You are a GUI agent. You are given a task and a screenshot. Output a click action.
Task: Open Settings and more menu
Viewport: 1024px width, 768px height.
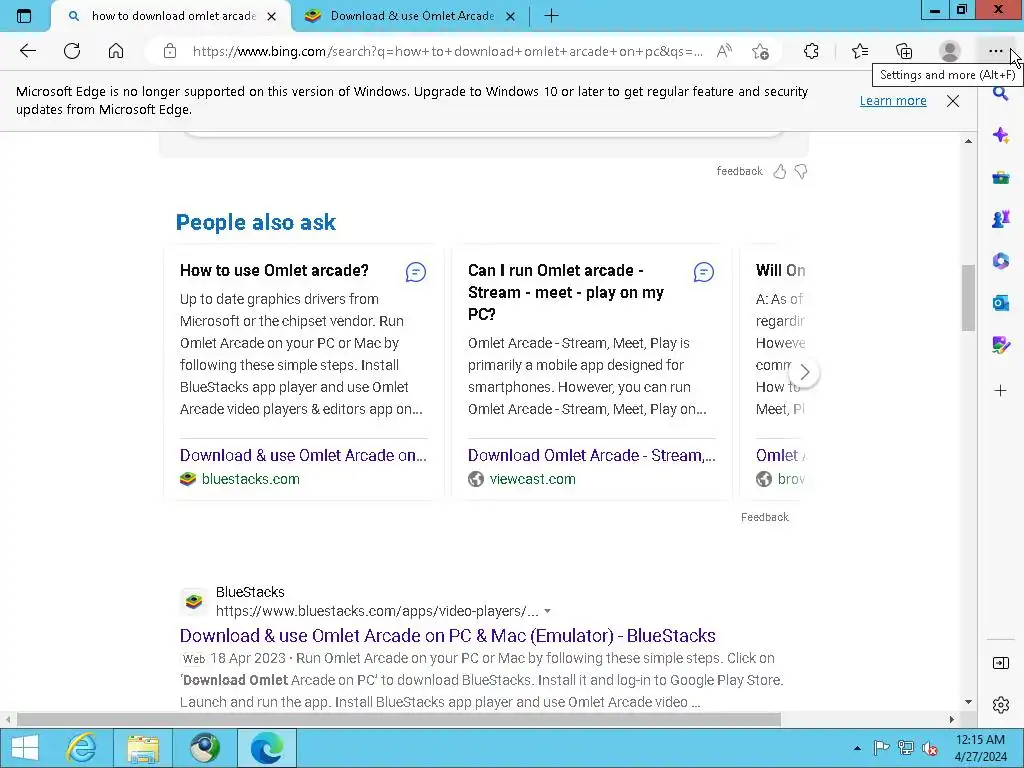coord(995,51)
